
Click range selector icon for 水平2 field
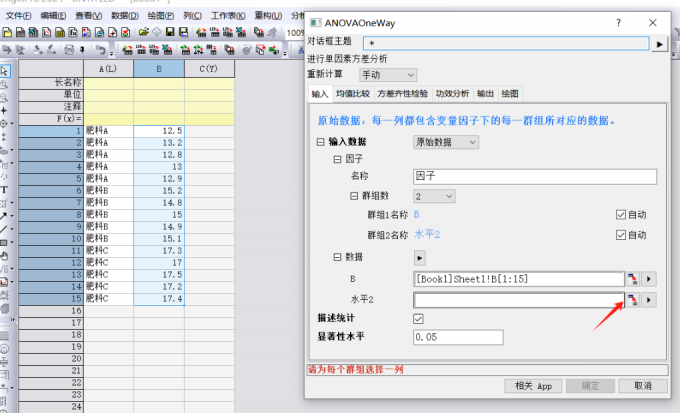point(632,300)
